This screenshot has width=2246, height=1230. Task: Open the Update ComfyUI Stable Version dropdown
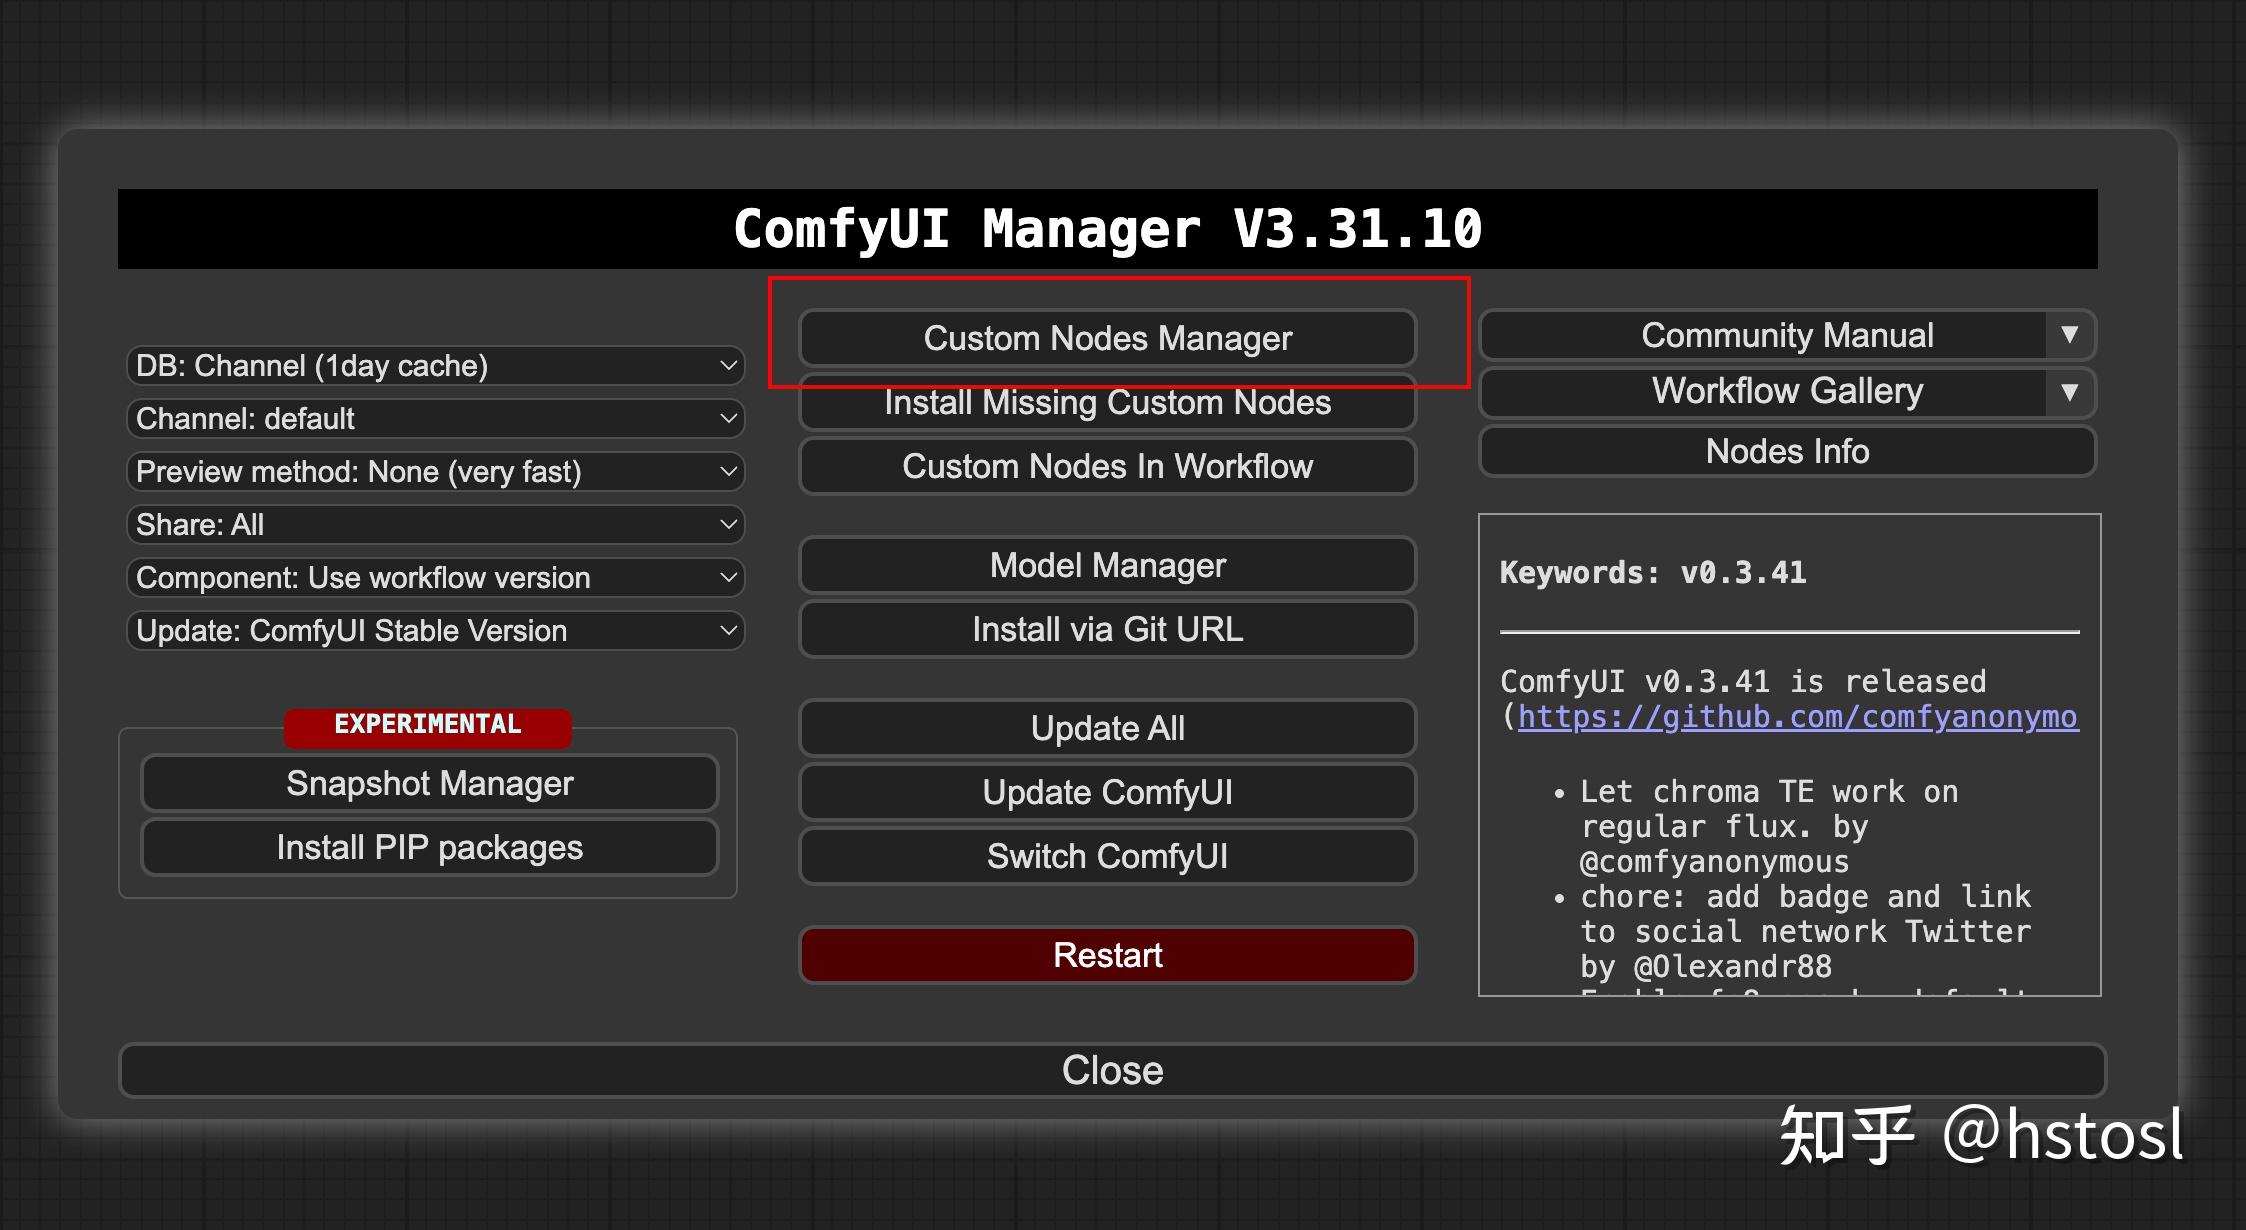pyautogui.click(x=435, y=630)
